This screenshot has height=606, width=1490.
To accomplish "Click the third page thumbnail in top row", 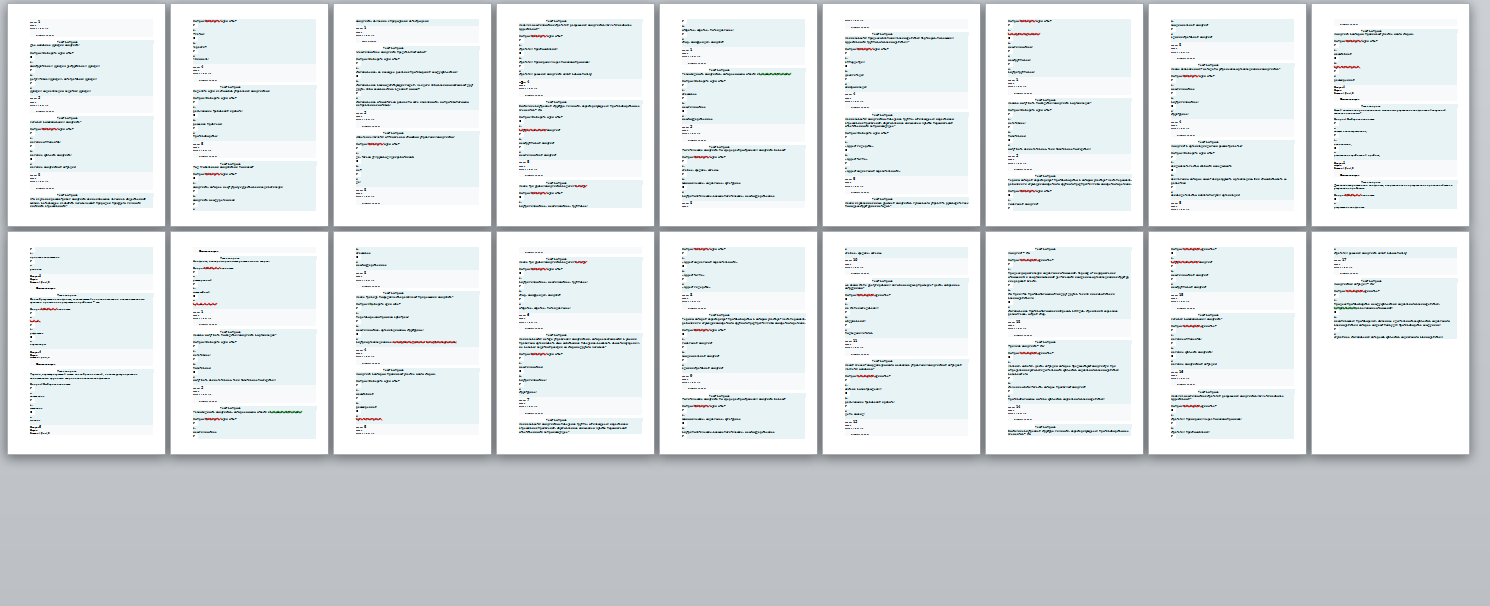I will pyautogui.click(x=412, y=115).
